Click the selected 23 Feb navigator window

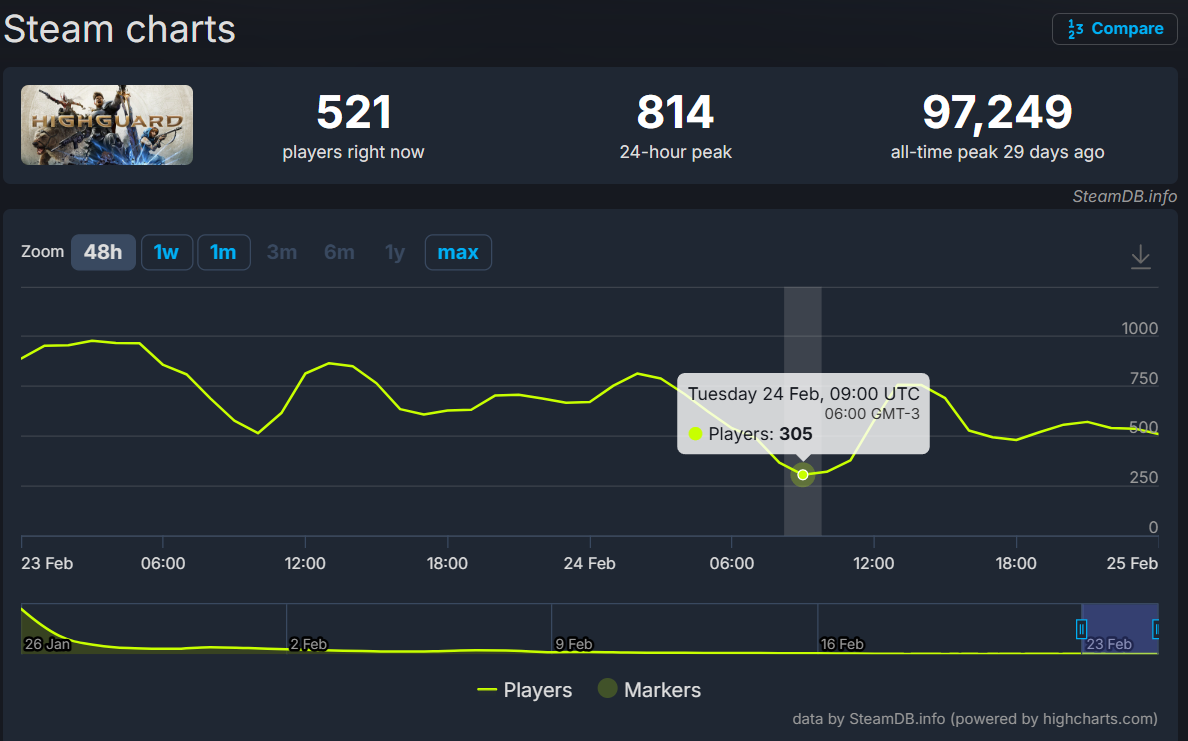click(x=1119, y=629)
